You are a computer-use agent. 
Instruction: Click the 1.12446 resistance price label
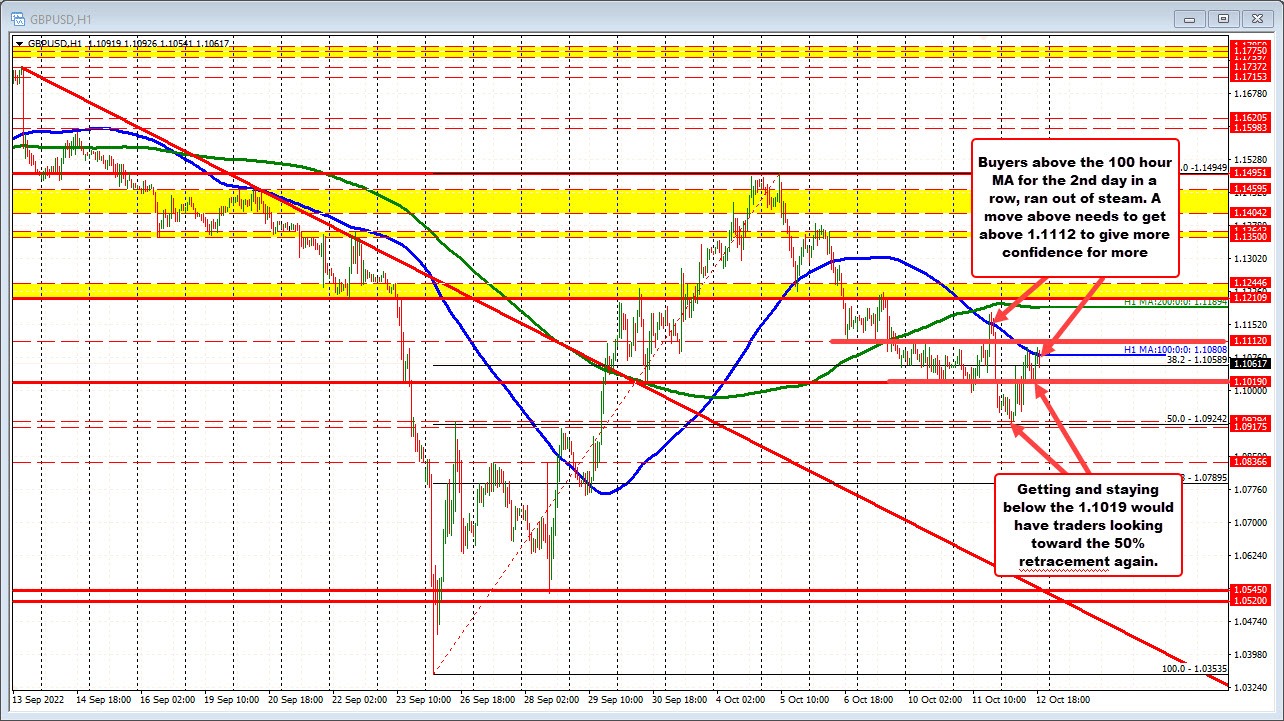pyautogui.click(x=1249, y=284)
